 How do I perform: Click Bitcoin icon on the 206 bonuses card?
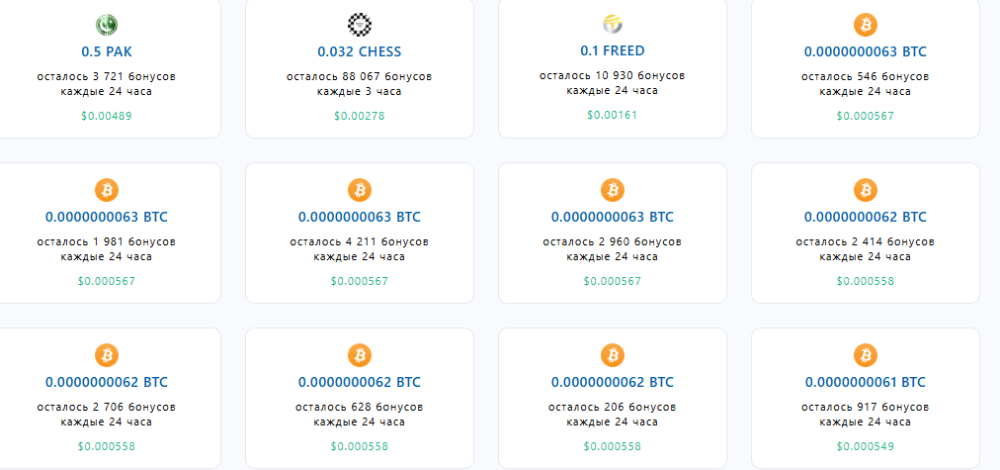tap(612, 354)
